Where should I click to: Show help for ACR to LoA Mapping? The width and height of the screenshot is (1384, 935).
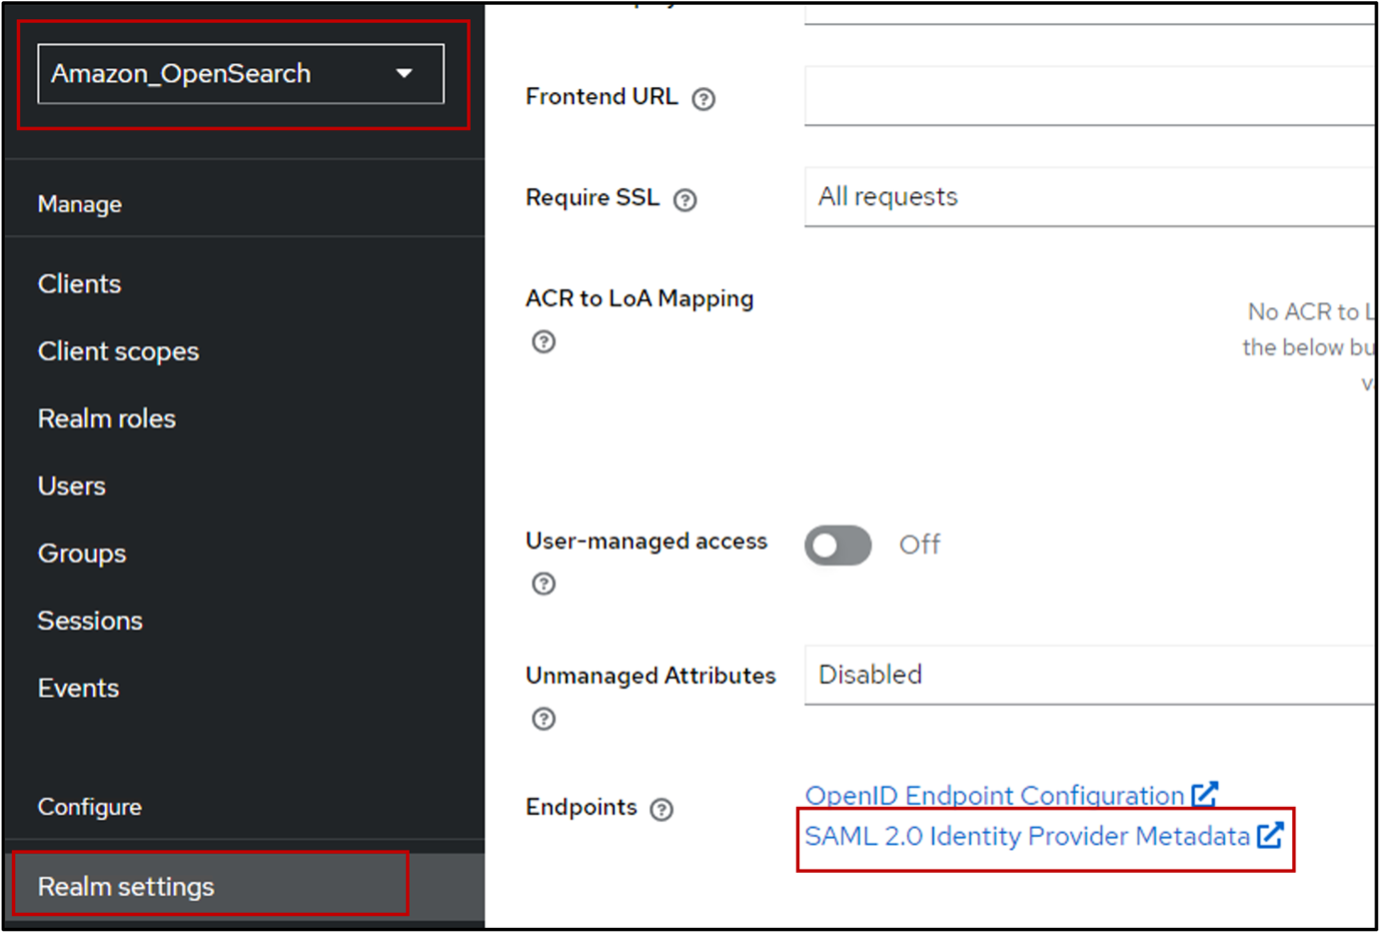544,342
